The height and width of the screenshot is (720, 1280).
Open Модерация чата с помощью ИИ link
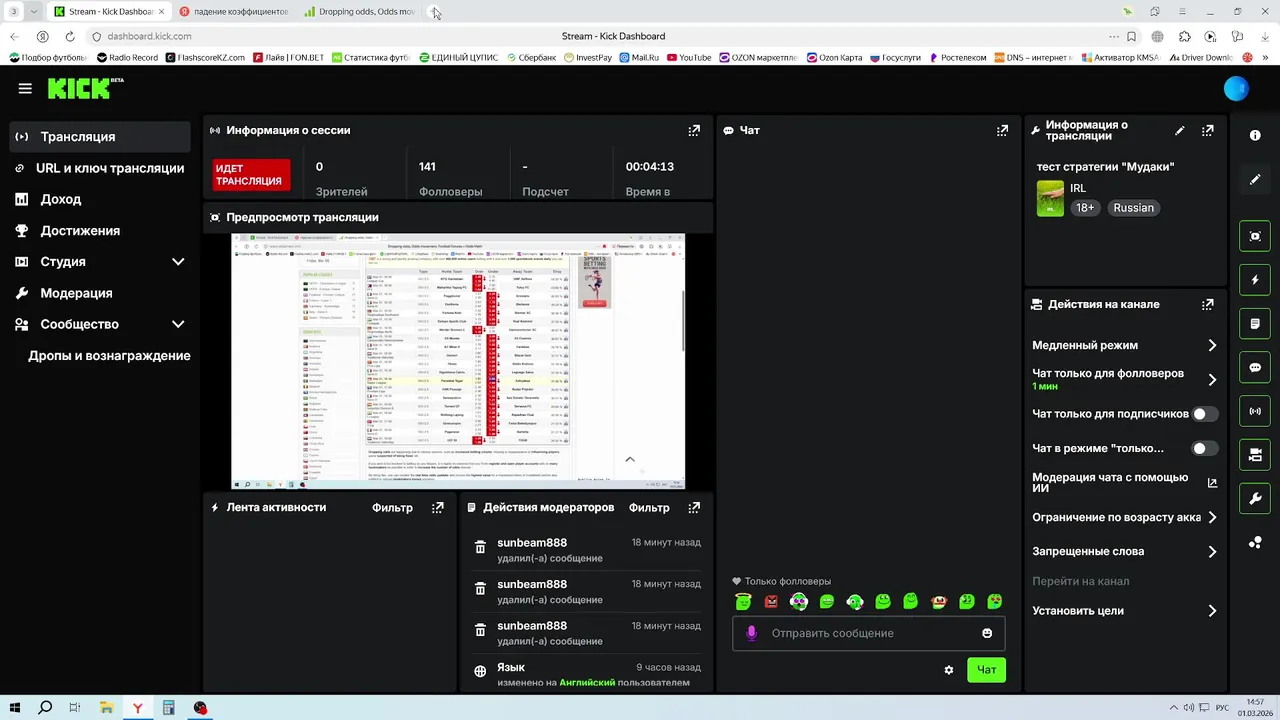pyautogui.click(x=1125, y=483)
